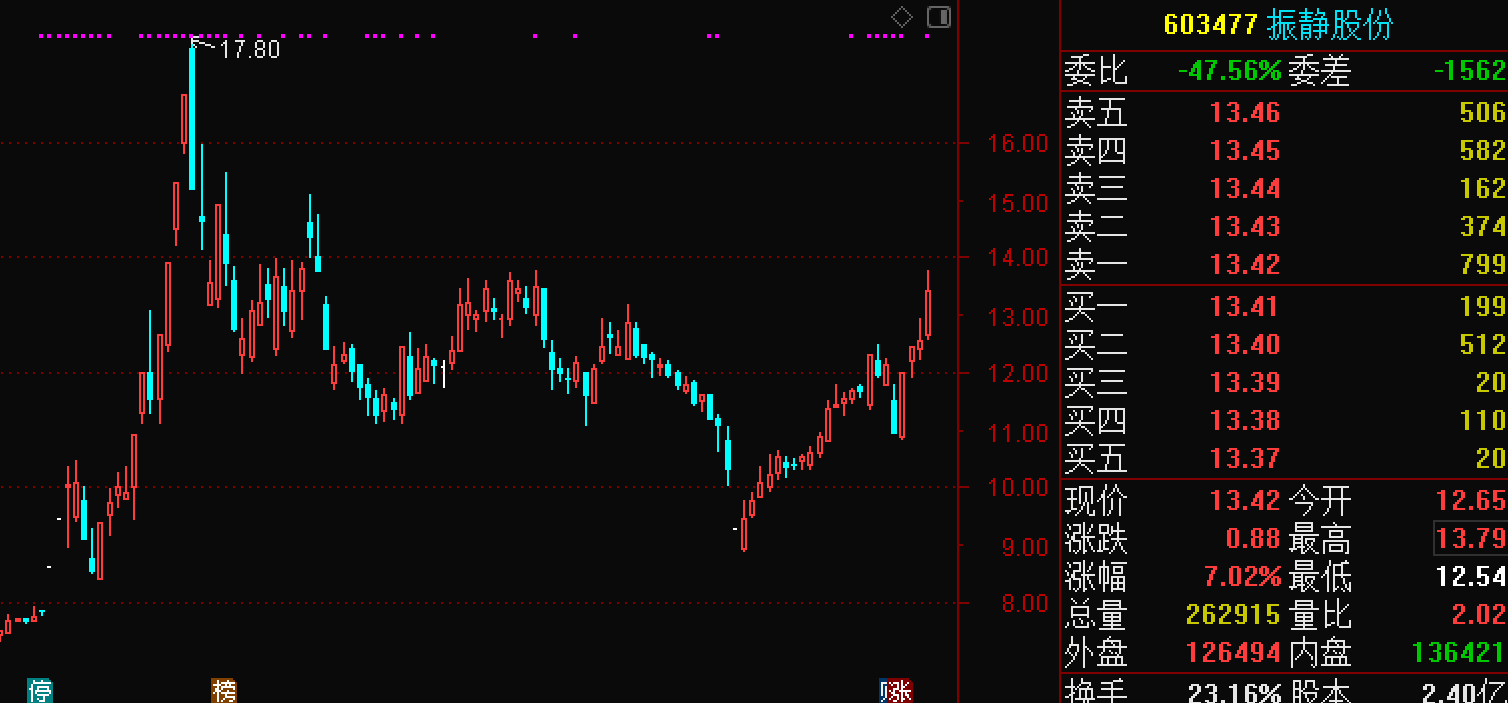The height and width of the screenshot is (703, 1508).
Task: Click the 卖五 price 13.46
Action: click(1245, 112)
